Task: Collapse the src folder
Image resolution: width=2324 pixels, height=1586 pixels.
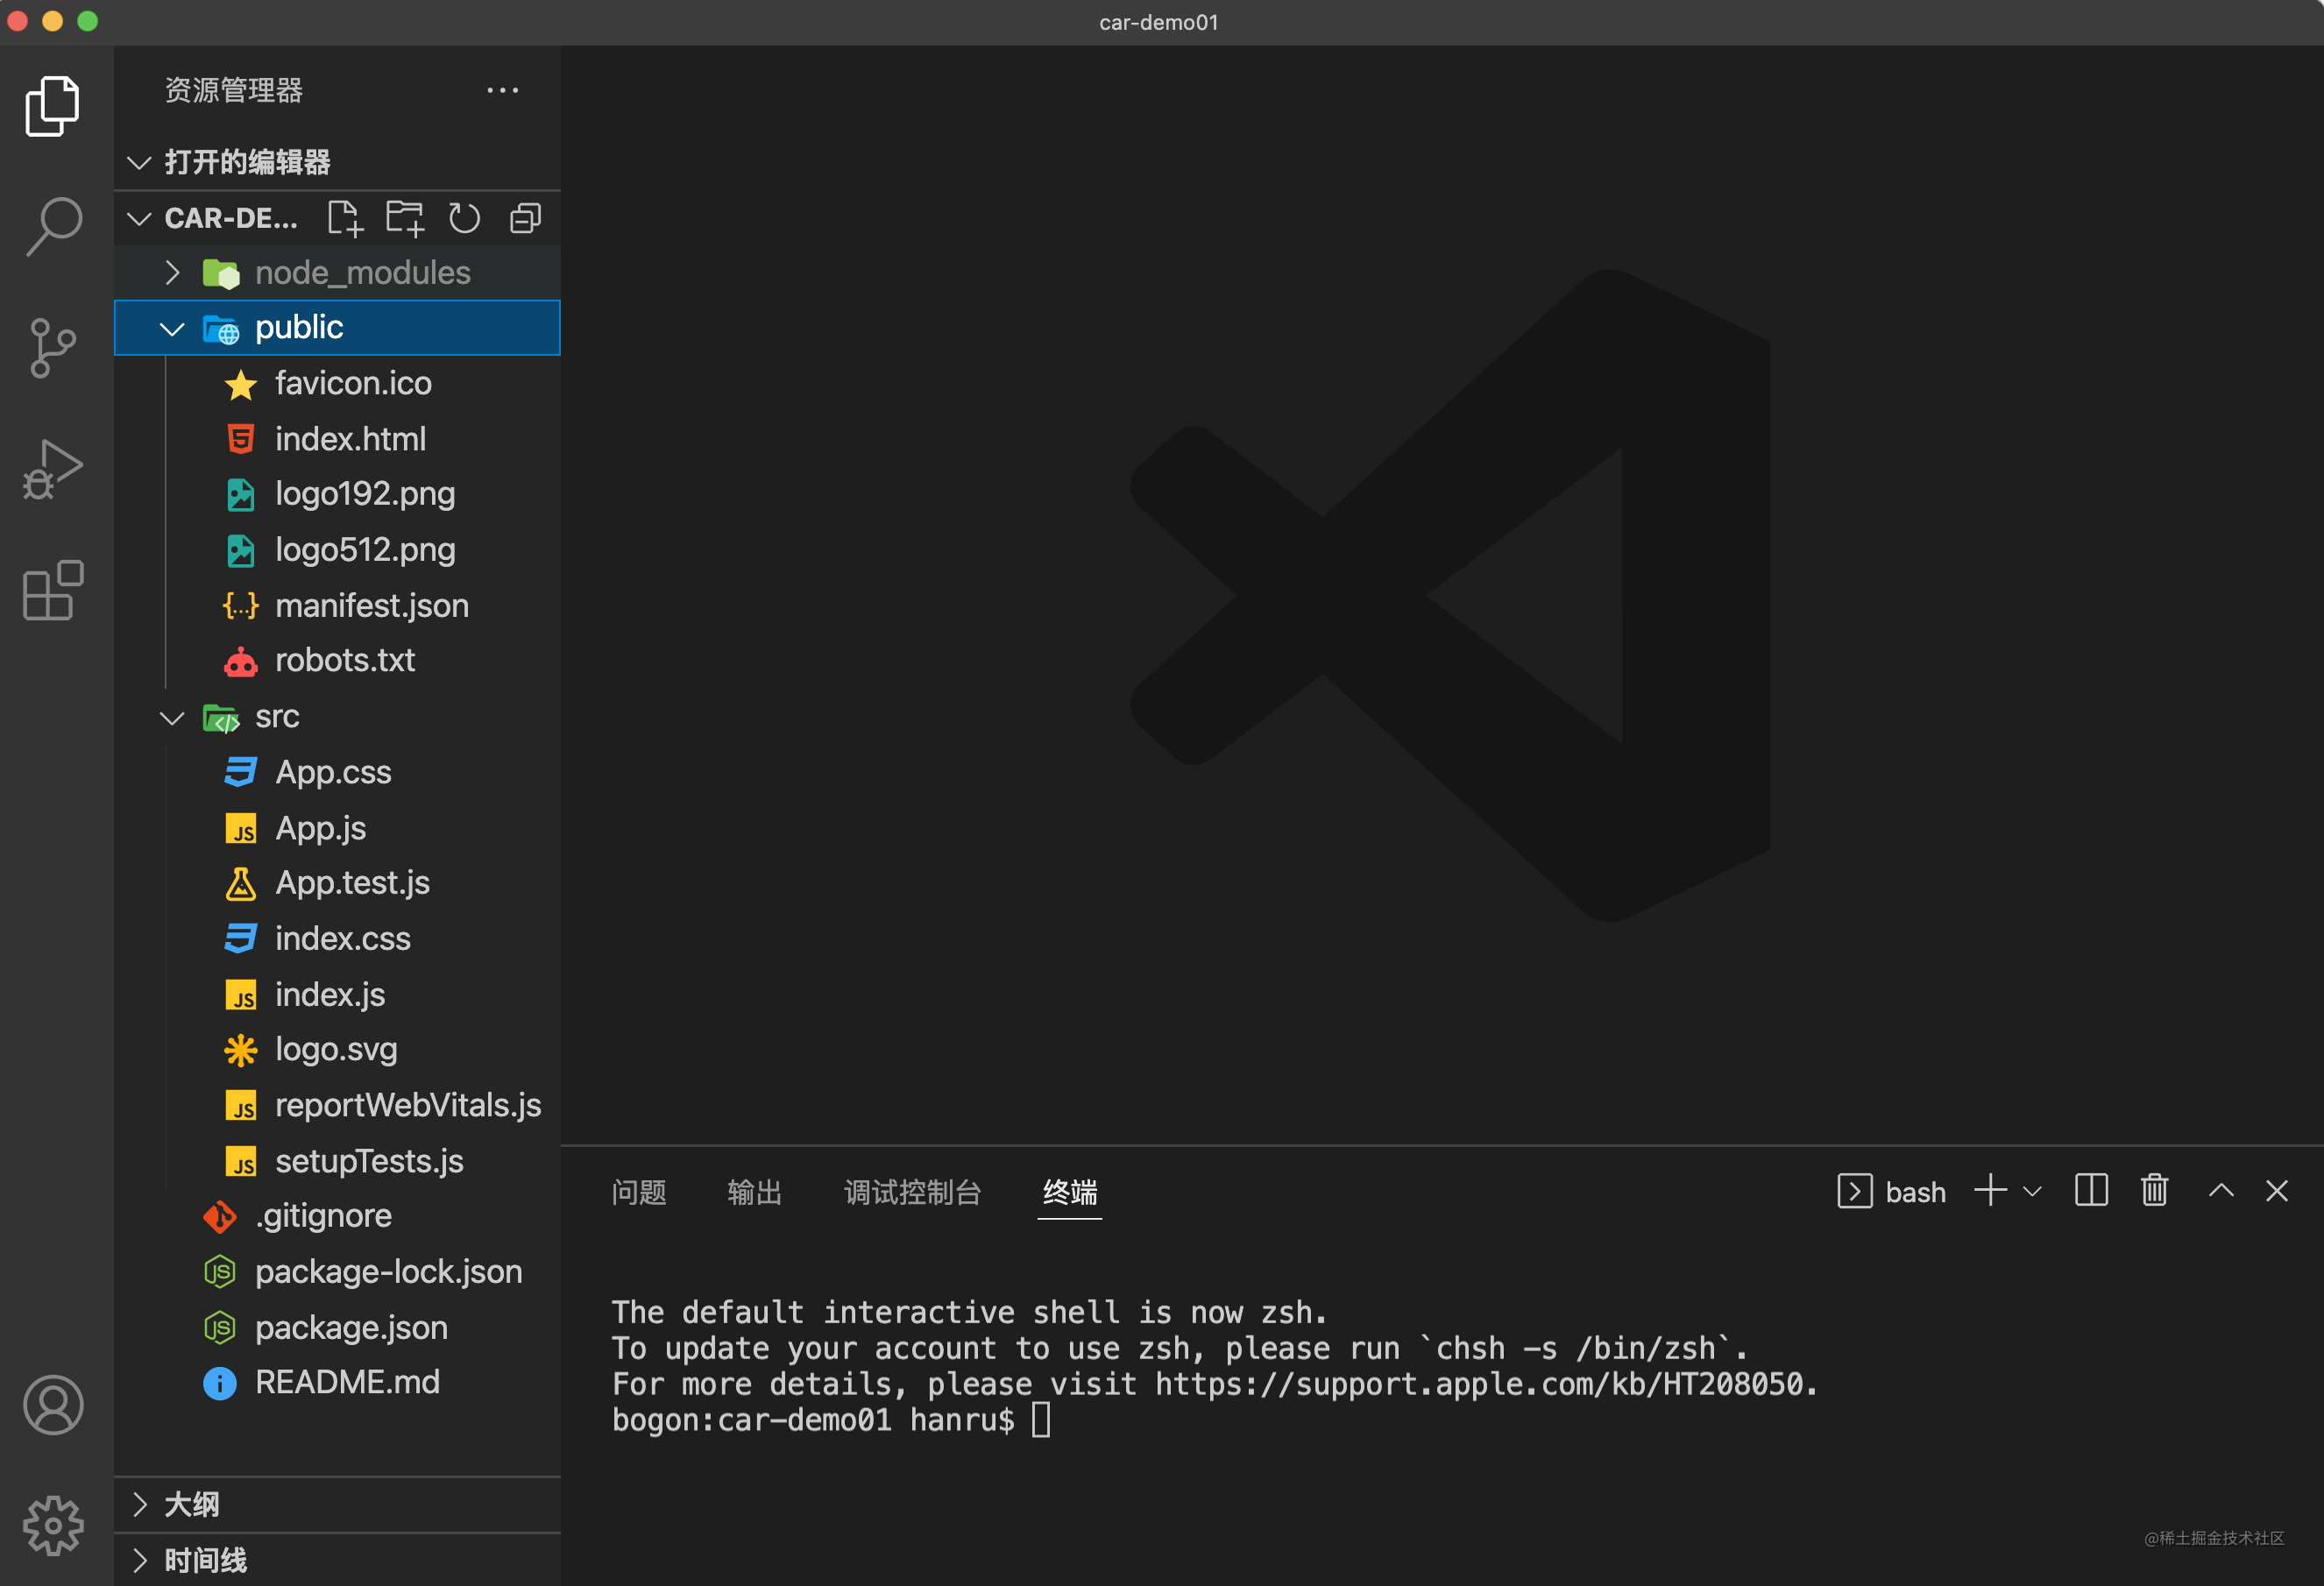Action: [x=337, y=717]
